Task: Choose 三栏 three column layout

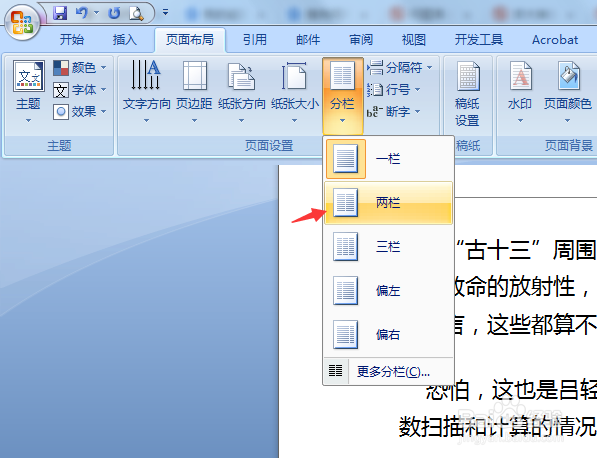Action: click(x=388, y=247)
